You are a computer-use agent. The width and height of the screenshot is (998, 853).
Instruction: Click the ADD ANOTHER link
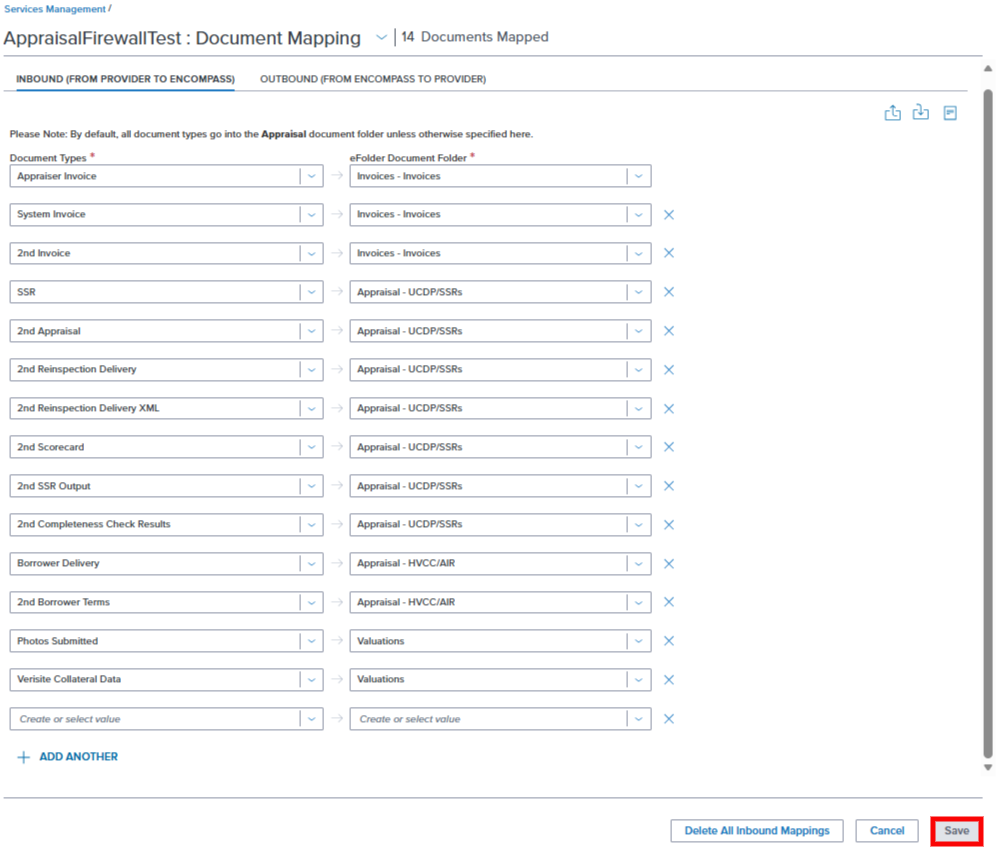coord(78,757)
